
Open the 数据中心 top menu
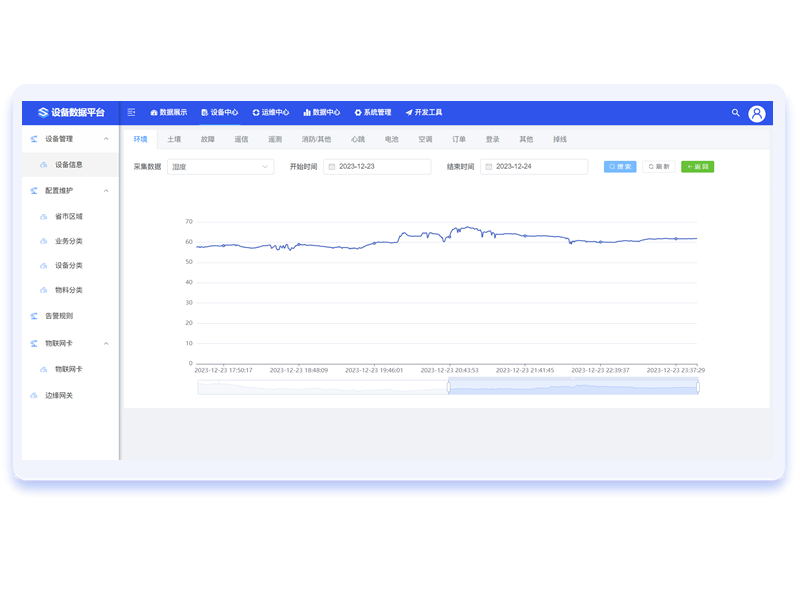[320, 113]
